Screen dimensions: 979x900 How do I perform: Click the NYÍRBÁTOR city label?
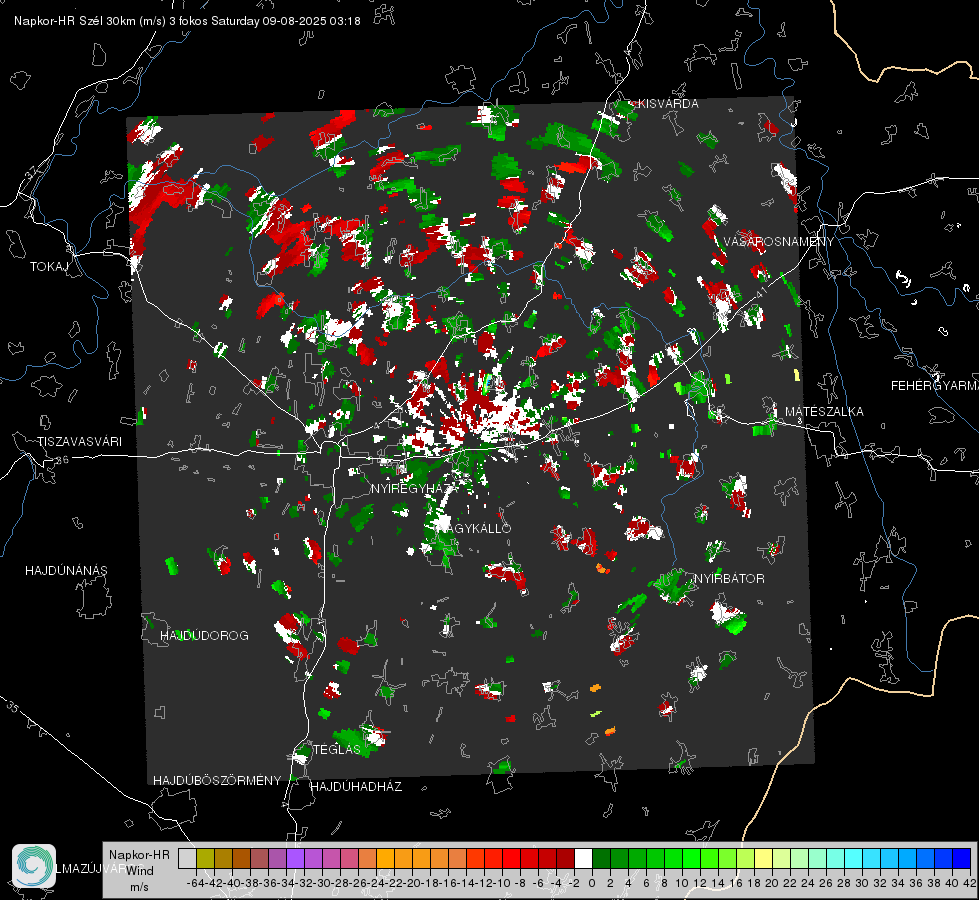729,579
